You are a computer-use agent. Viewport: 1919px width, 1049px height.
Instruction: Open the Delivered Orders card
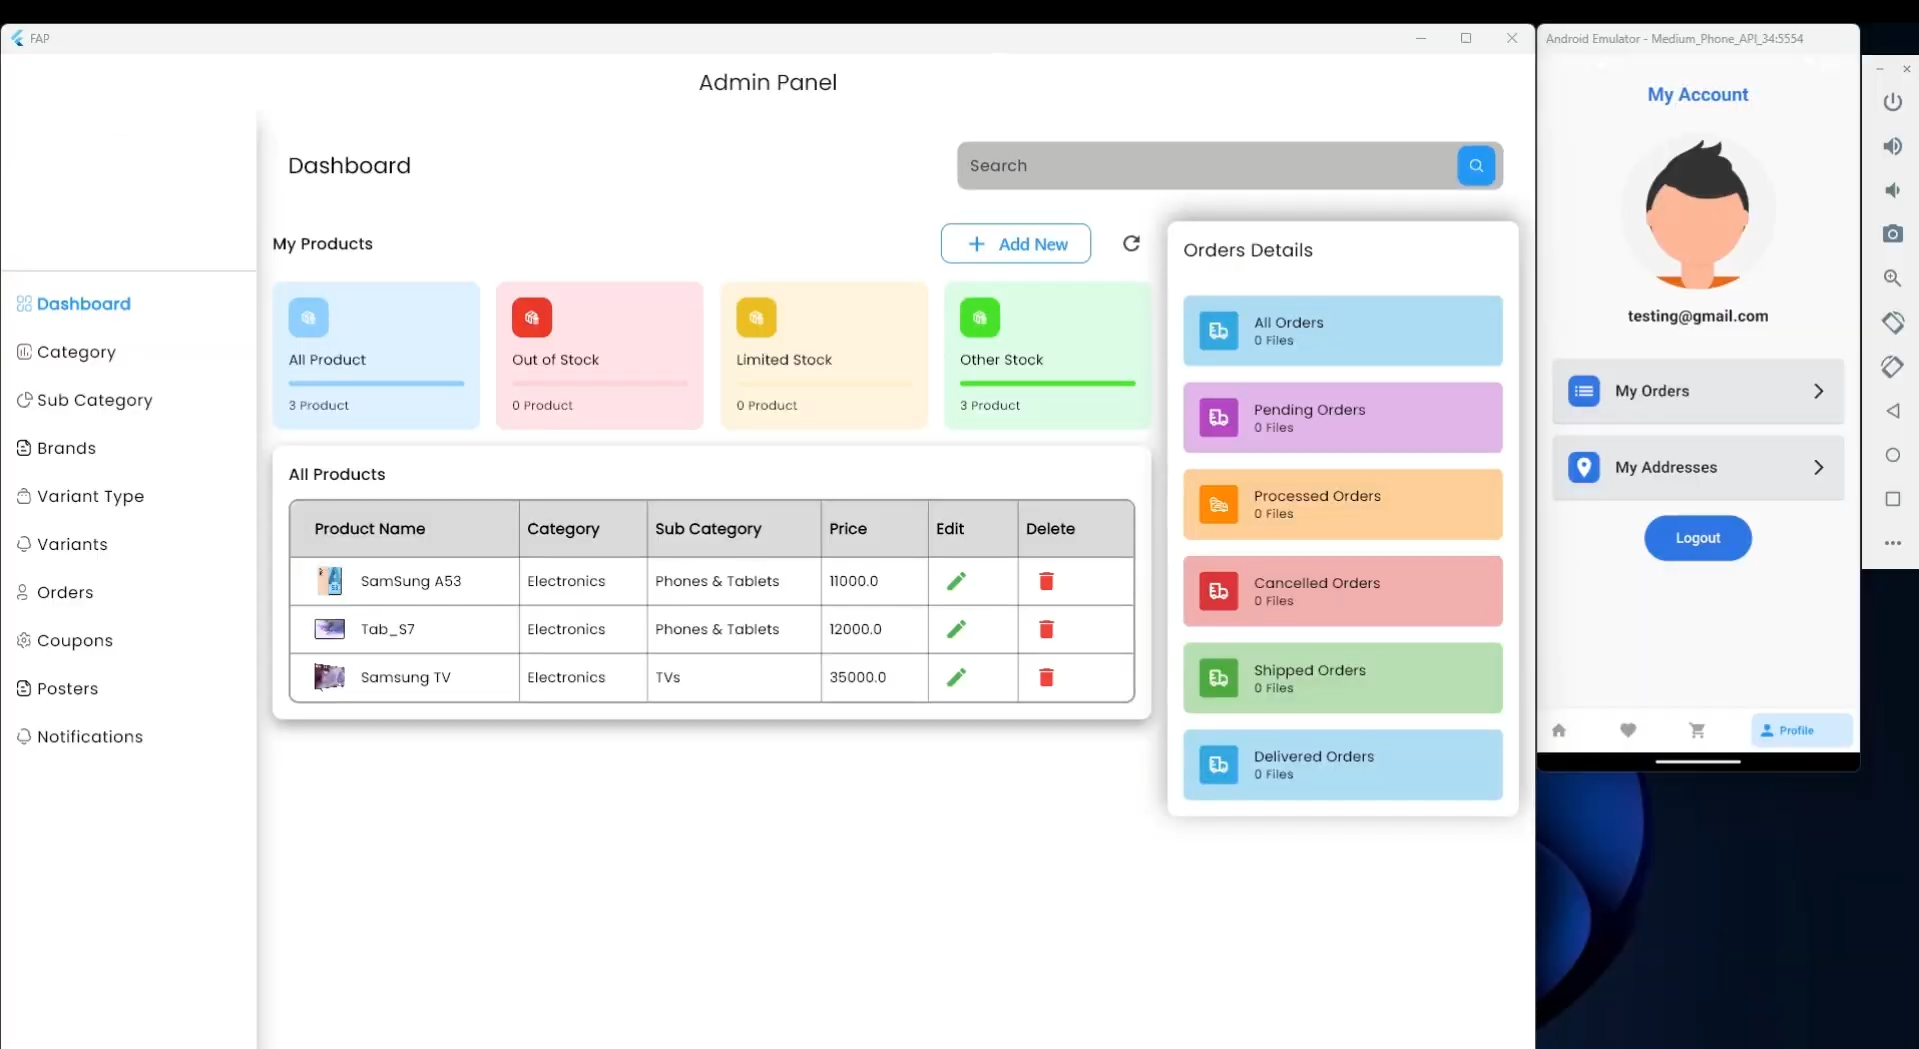click(1342, 764)
